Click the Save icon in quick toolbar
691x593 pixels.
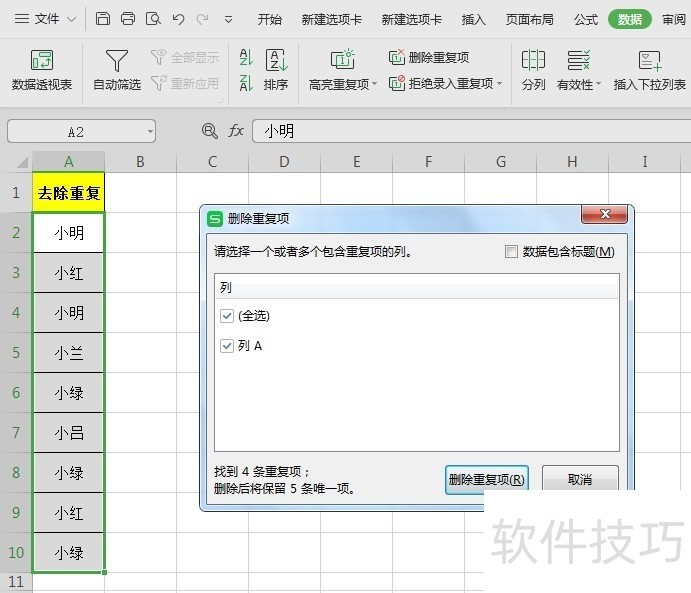coord(104,19)
